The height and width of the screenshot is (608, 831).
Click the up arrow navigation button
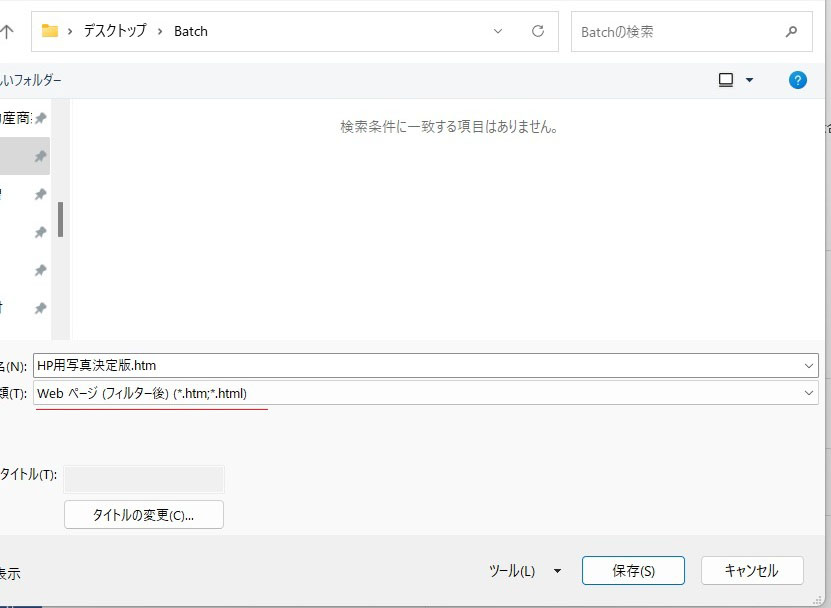tap(7, 32)
